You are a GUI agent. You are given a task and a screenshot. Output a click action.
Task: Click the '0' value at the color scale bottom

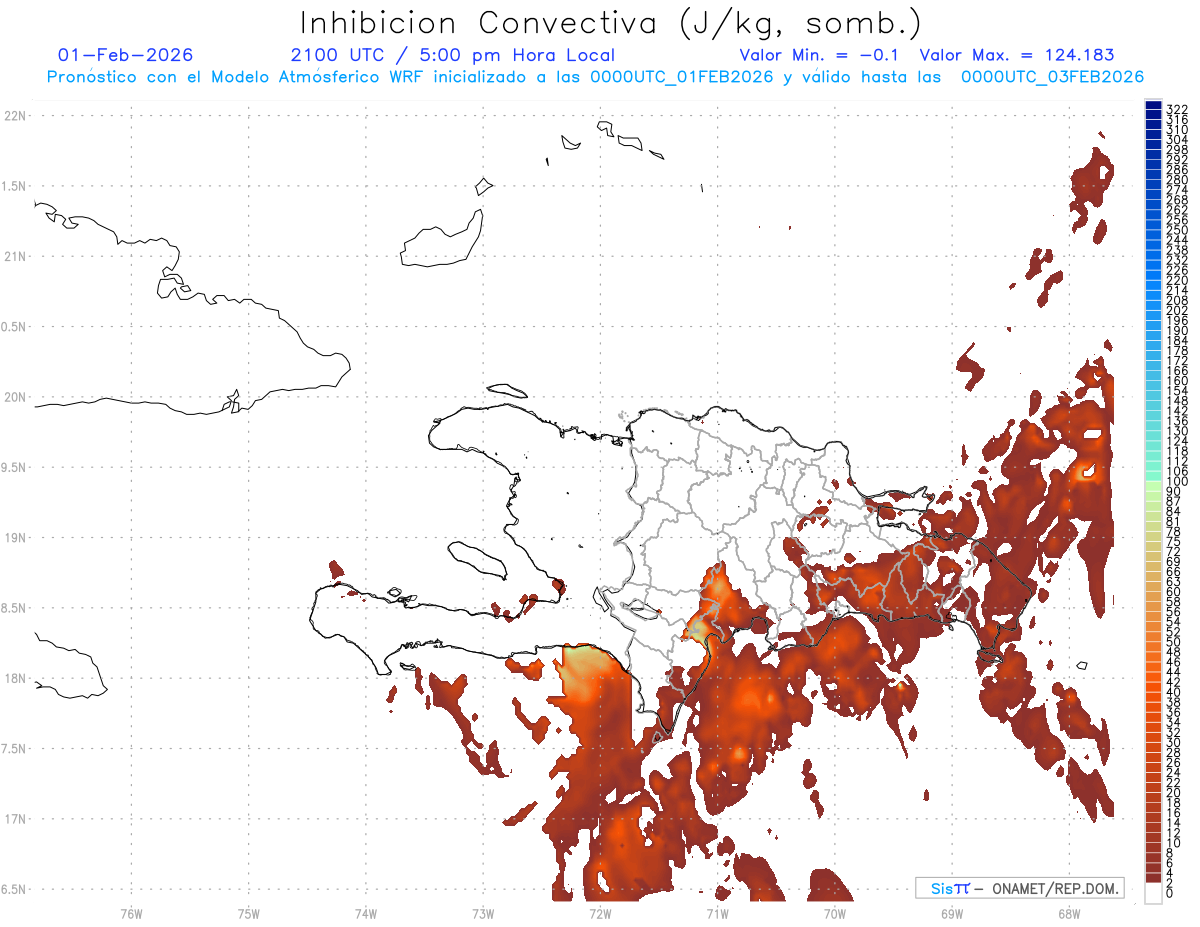(x=1171, y=892)
